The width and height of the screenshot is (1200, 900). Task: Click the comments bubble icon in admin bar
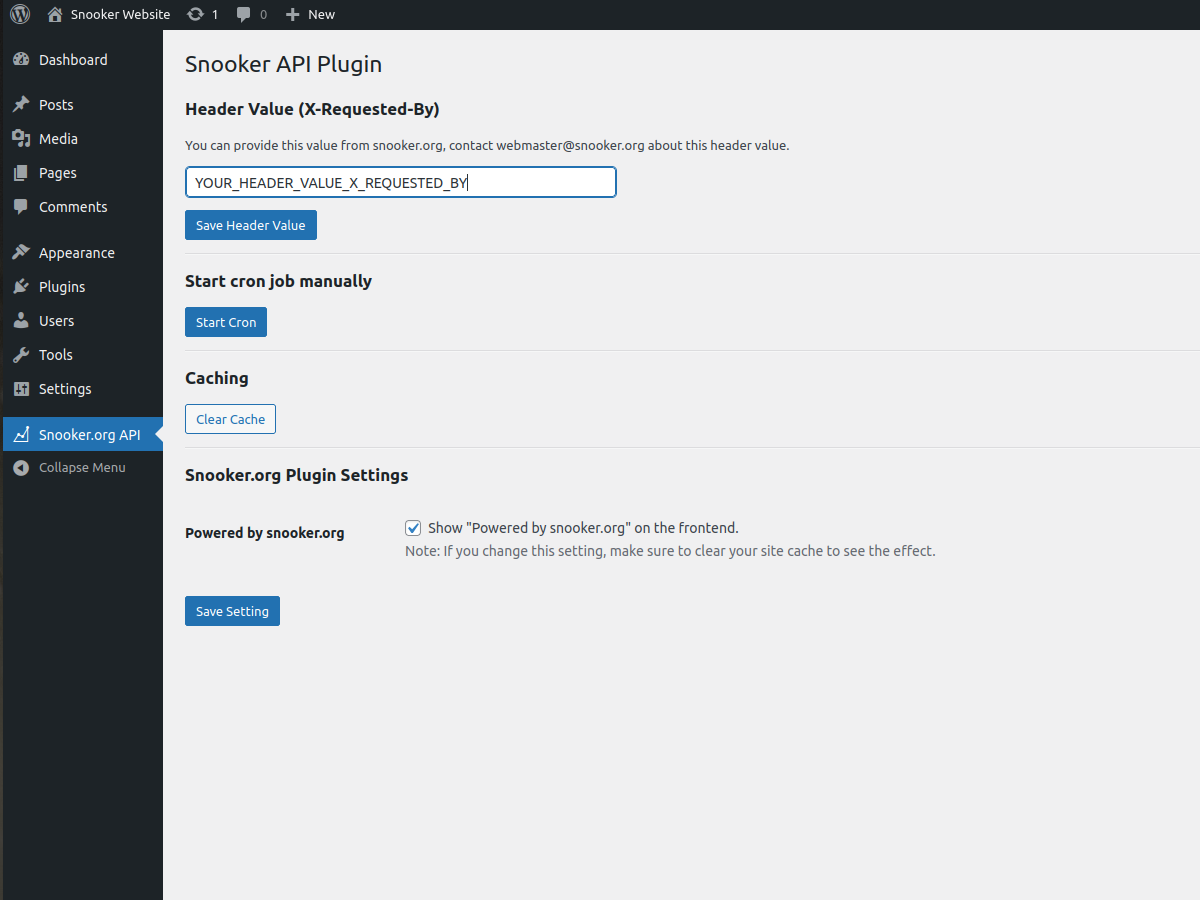pyautogui.click(x=244, y=15)
